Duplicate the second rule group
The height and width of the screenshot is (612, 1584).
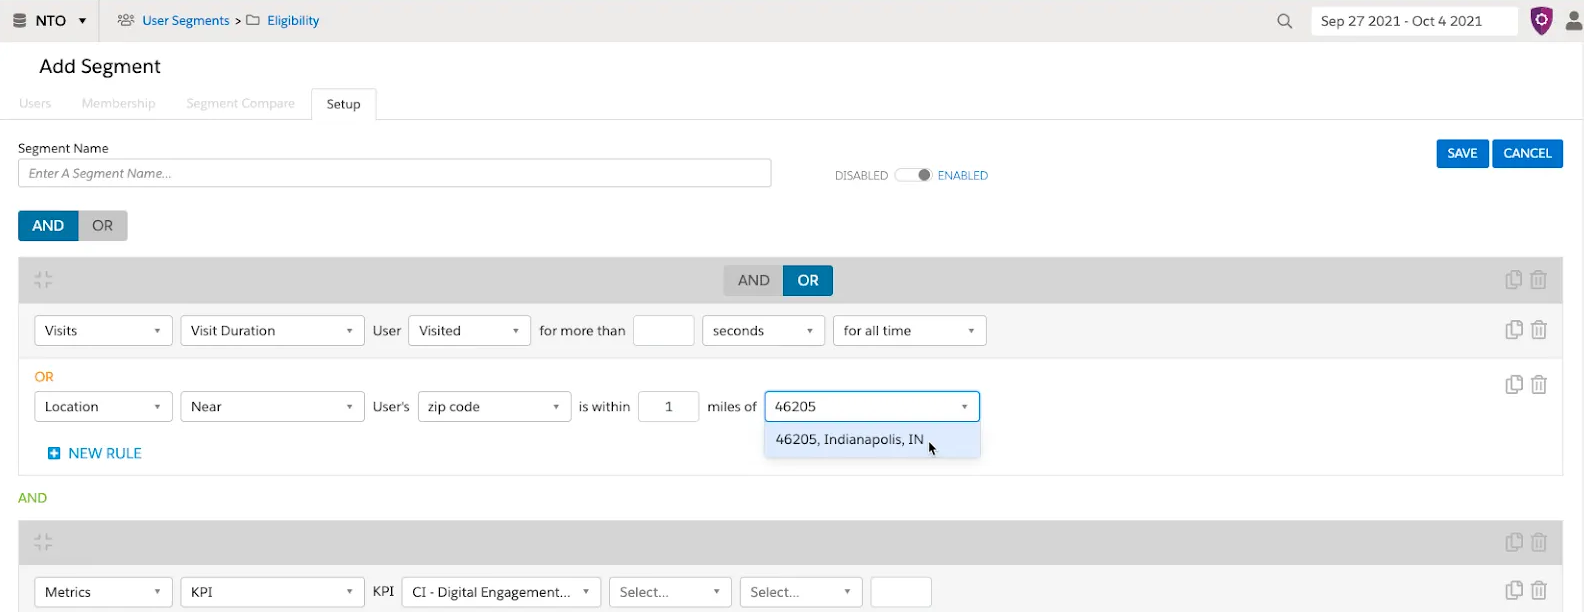1514,542
